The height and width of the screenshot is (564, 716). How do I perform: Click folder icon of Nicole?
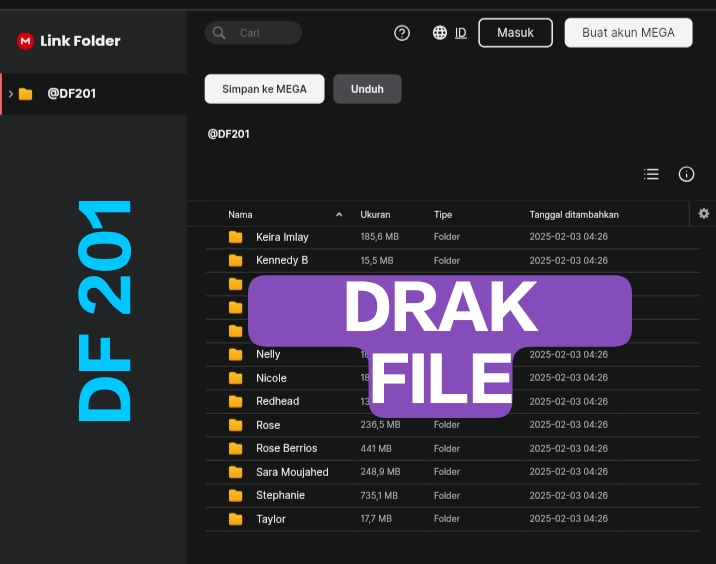pos(236,378)
